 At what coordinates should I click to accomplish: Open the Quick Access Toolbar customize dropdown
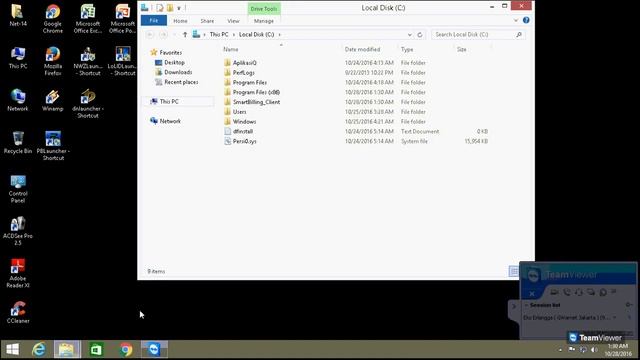click(x=179, y=8)
